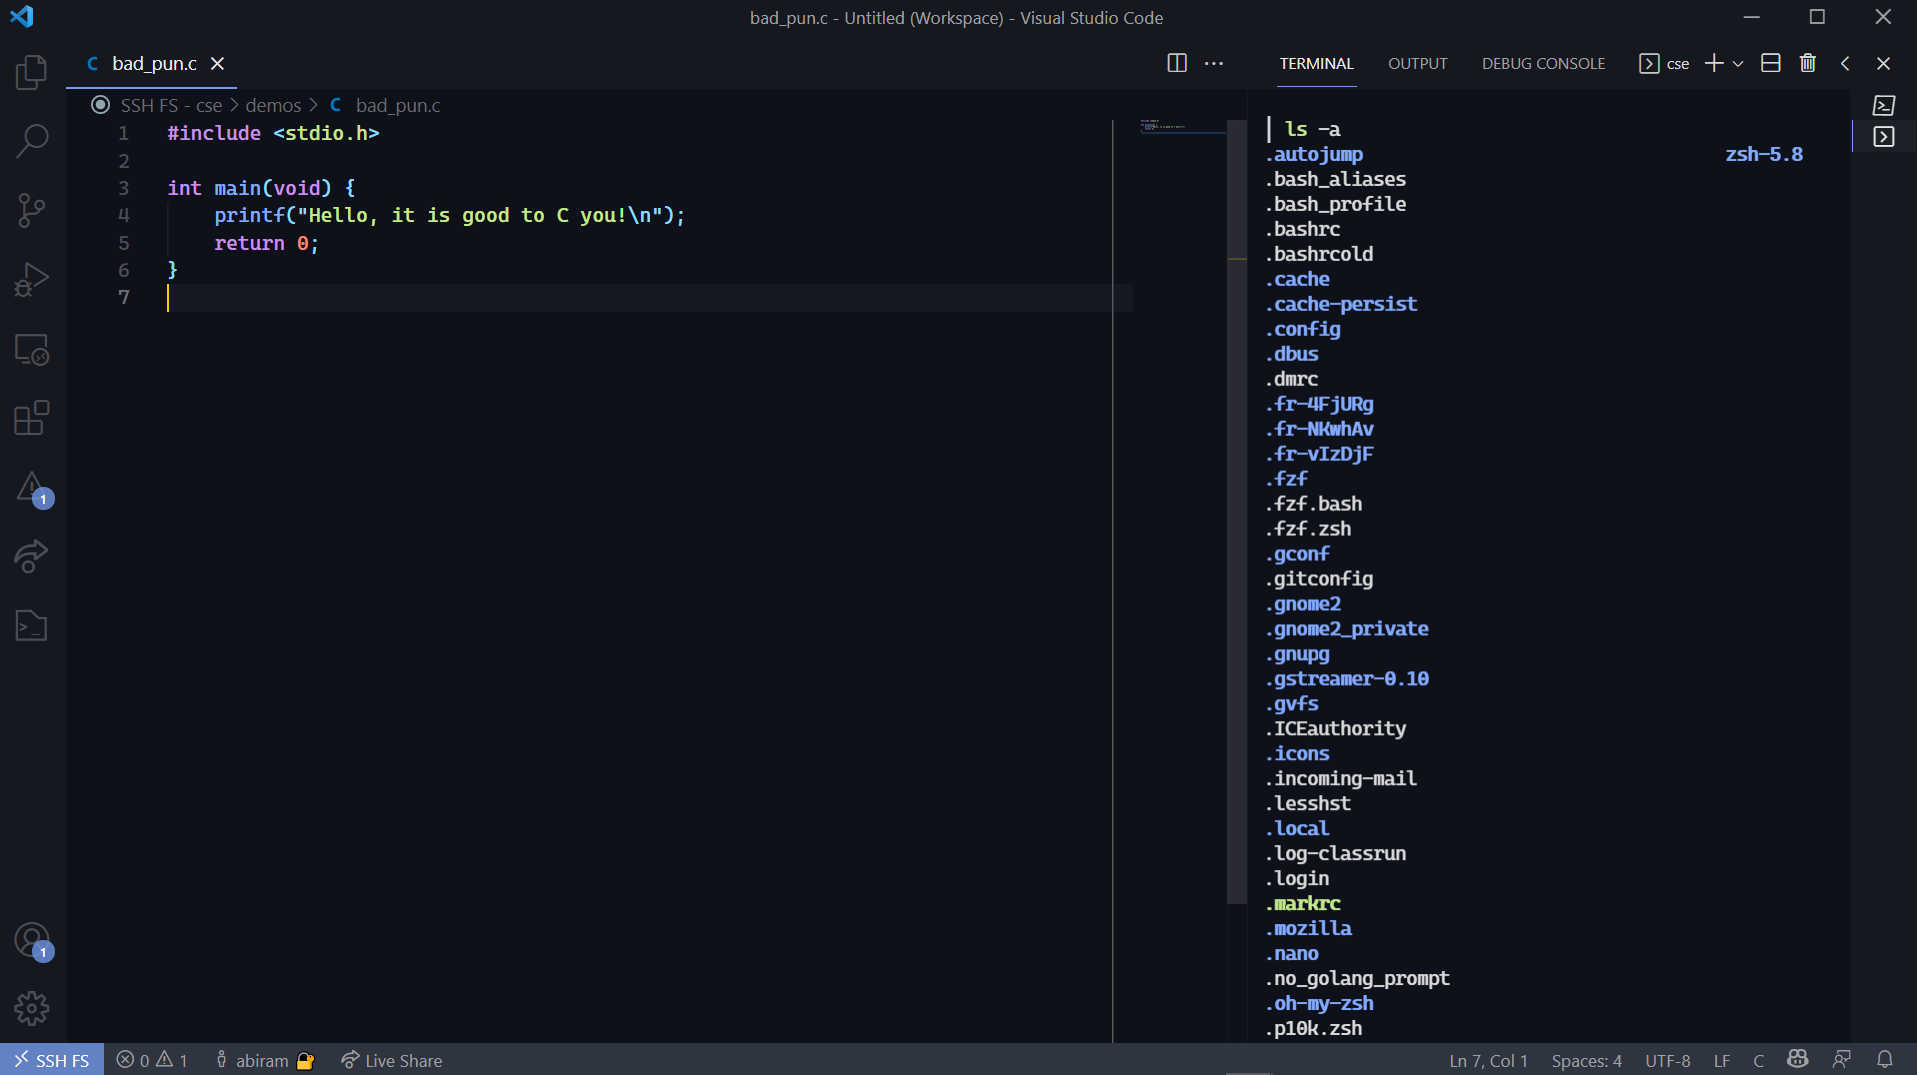
Task: Click the Live Share status bar button
Action: 392,1060
